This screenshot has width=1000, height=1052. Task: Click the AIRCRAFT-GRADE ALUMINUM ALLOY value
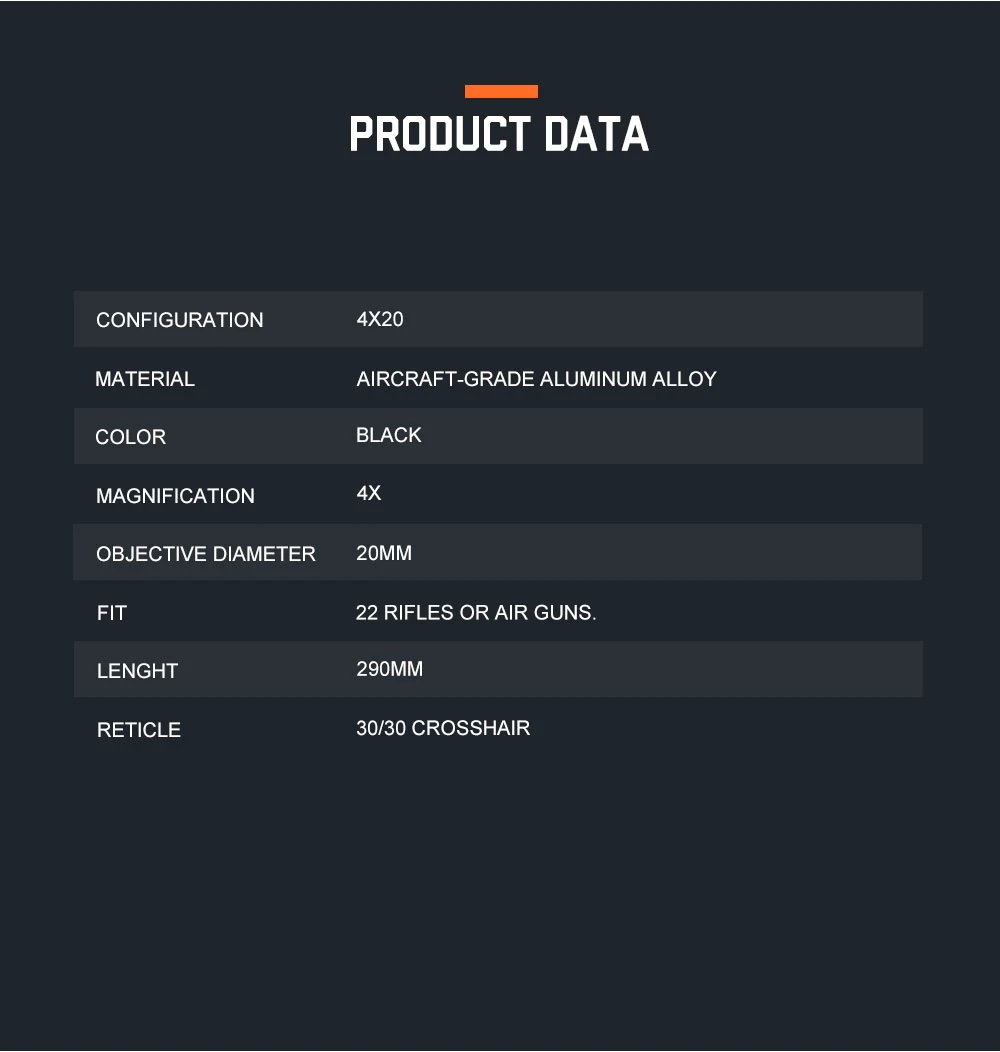click(x=536, y=379)
